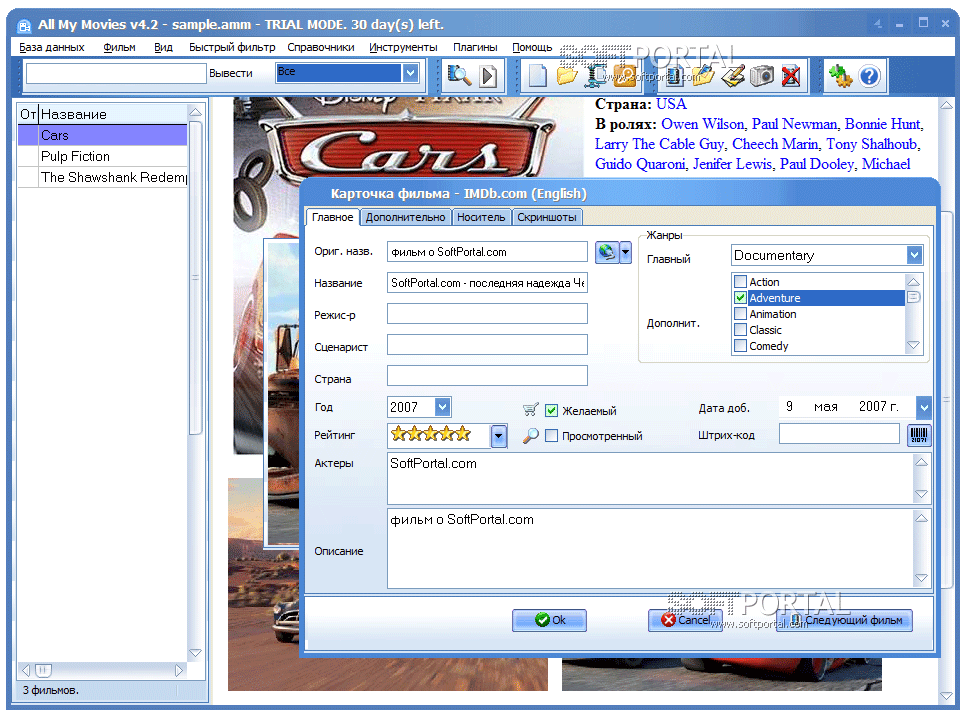The image size is (967, 722).
Task: Click the Cancel button
Action: pyautogui.click(x=685, y=620)
